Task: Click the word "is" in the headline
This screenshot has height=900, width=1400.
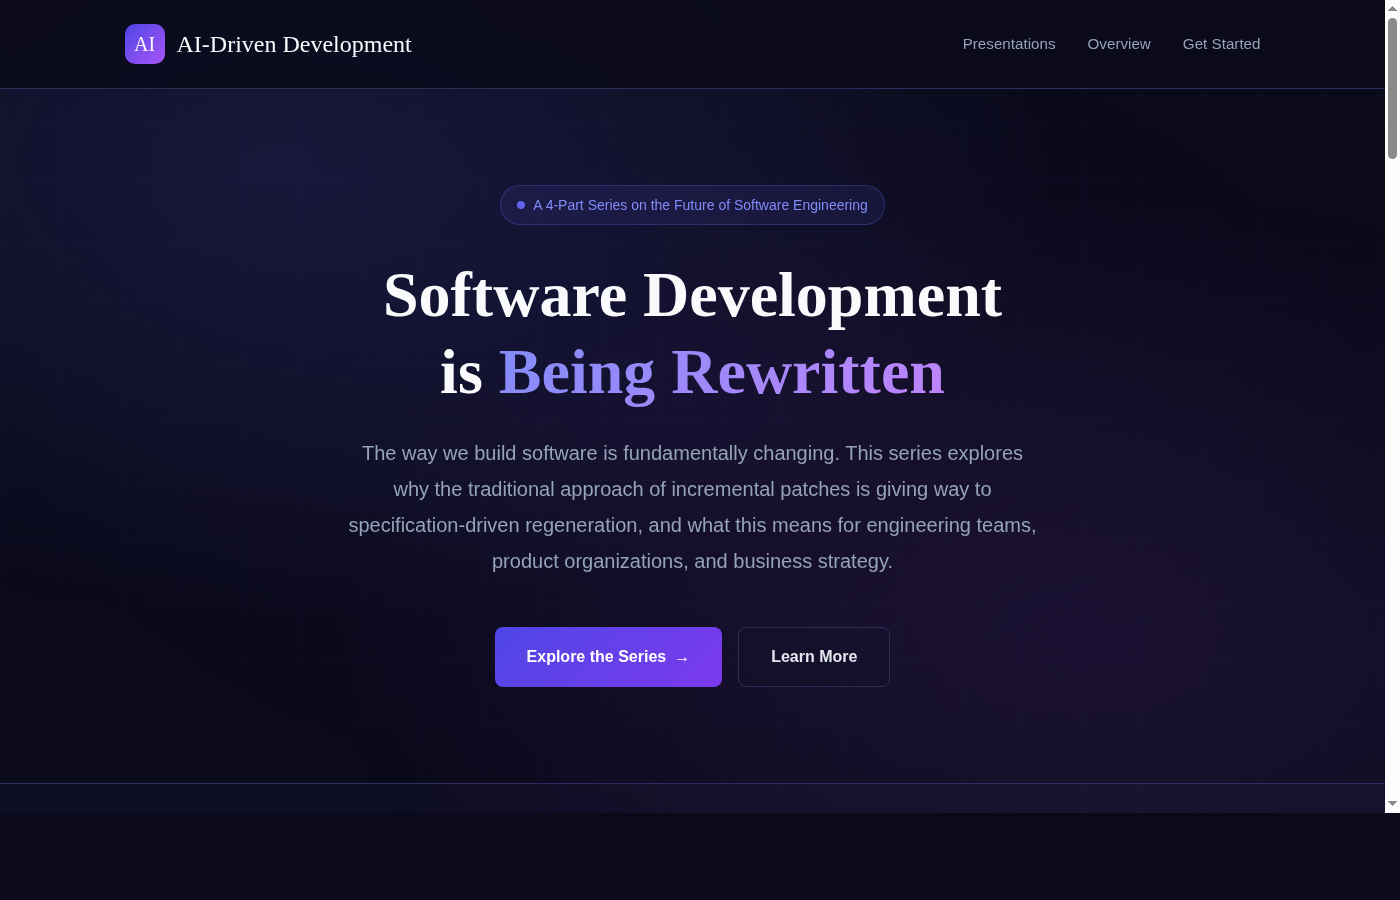Action: click(461, 373)
